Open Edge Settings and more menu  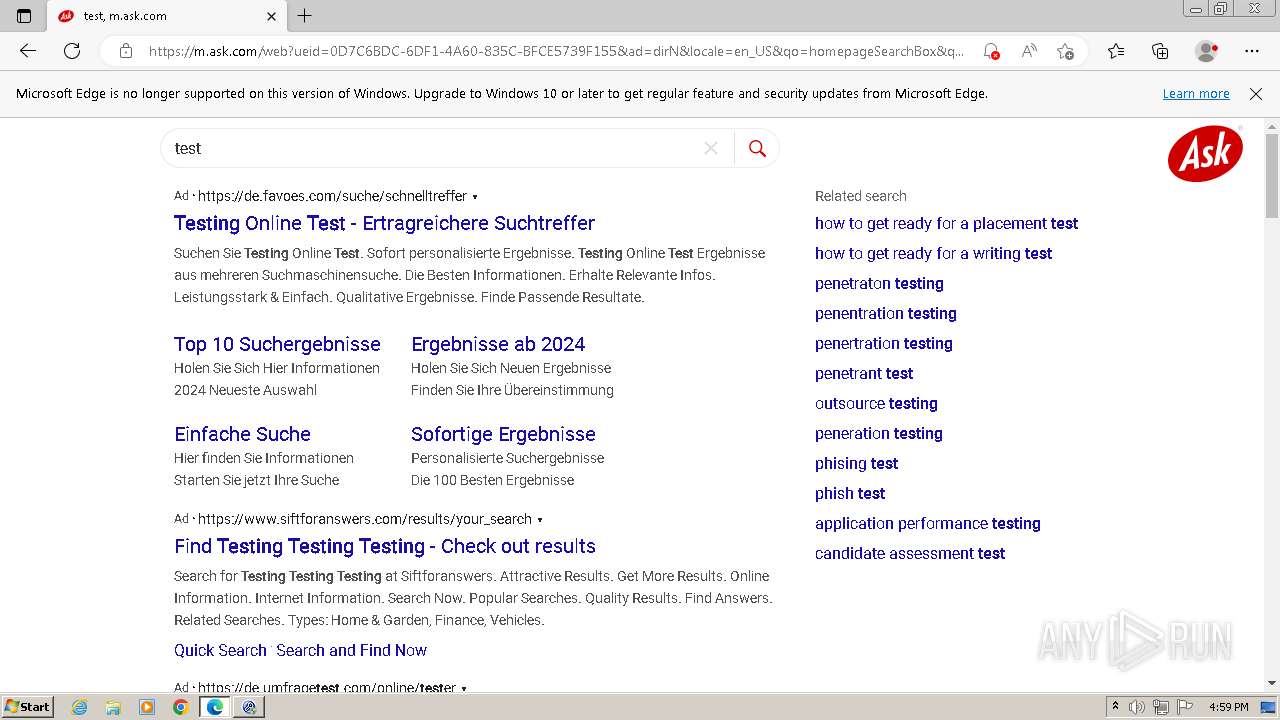pyautogui.click(x=1252, y=51)
